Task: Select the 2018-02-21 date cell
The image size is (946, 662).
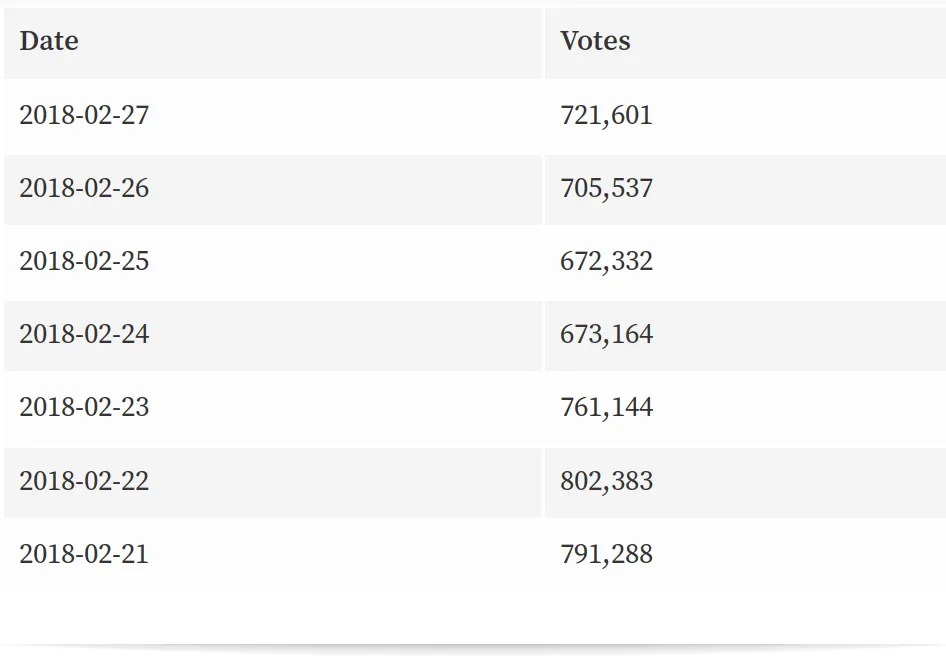Action: [273, 555]
